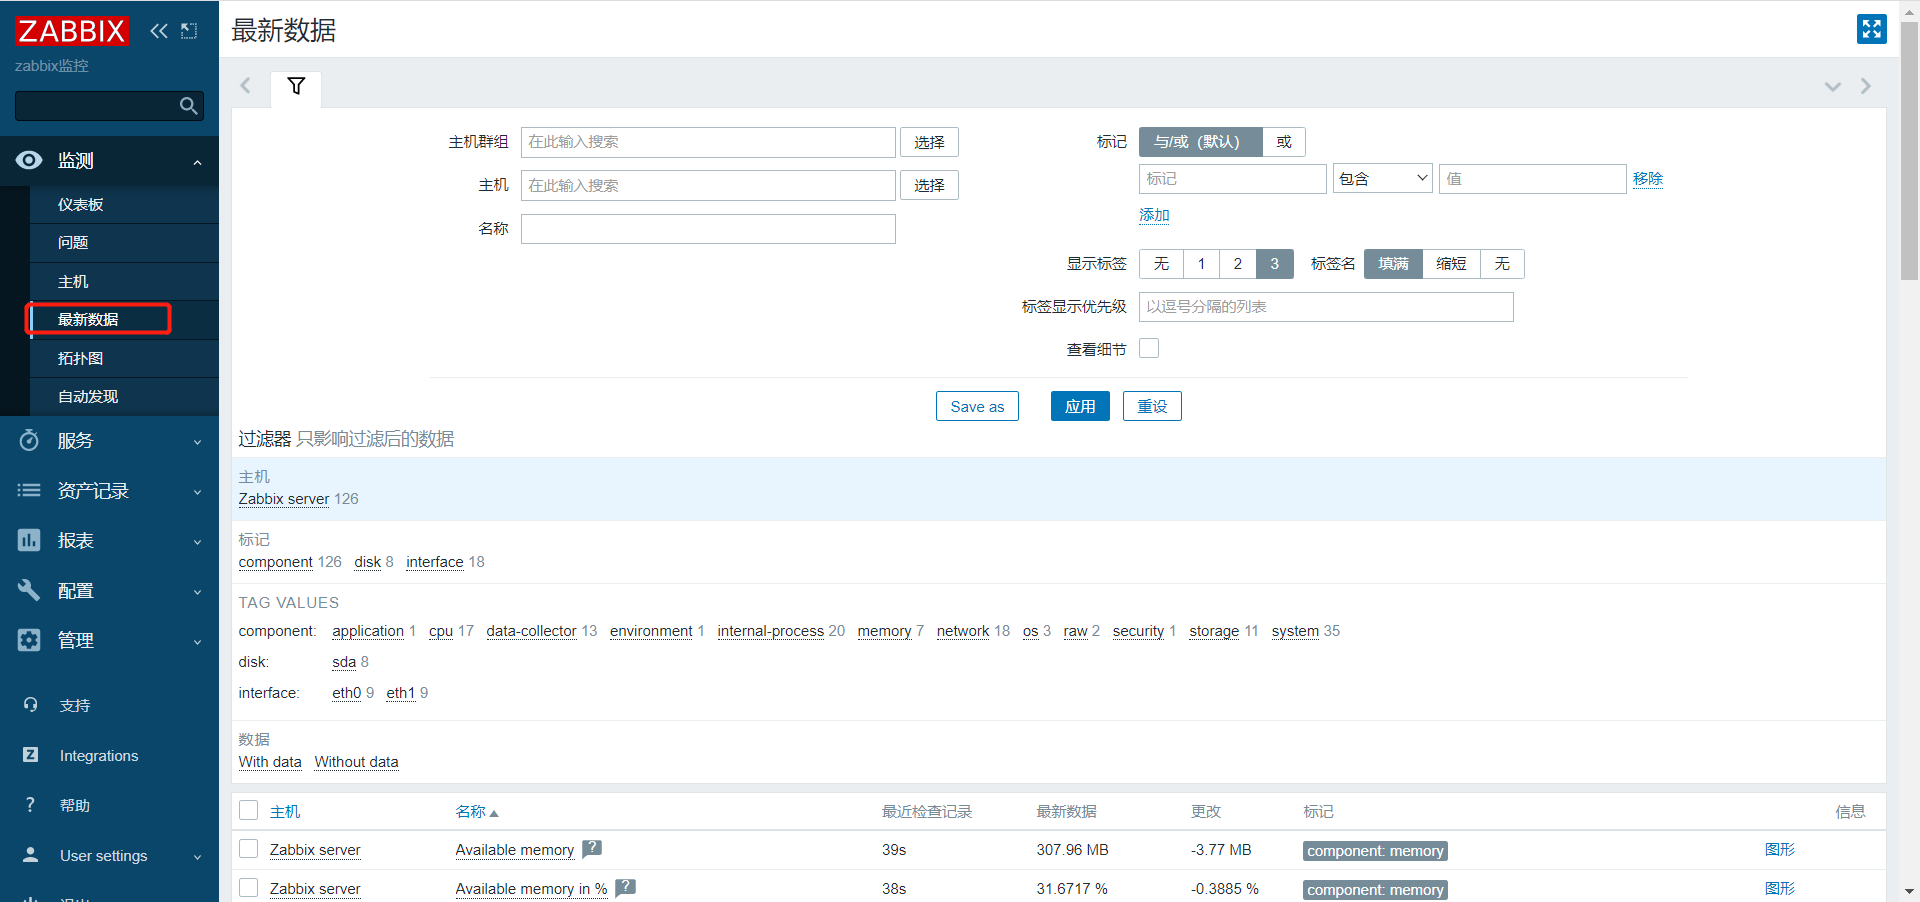Image resolution: width=1920 pixels, height=902 pixels.
Task: Show help for Available memory item
Action: point(592,848)
